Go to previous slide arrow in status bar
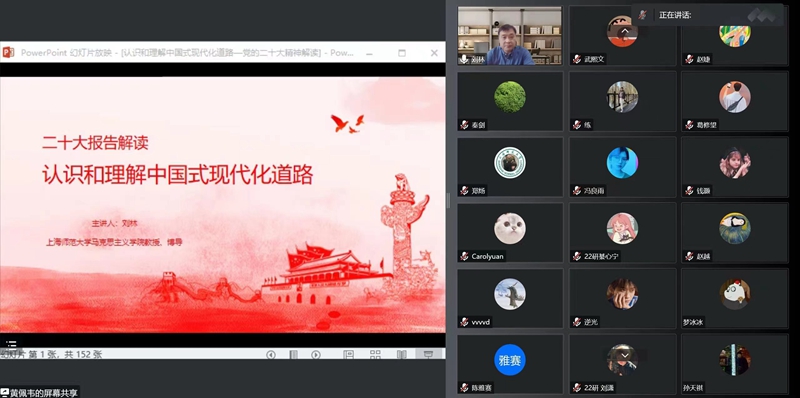The image size is (800, 398). coord(271,355)
